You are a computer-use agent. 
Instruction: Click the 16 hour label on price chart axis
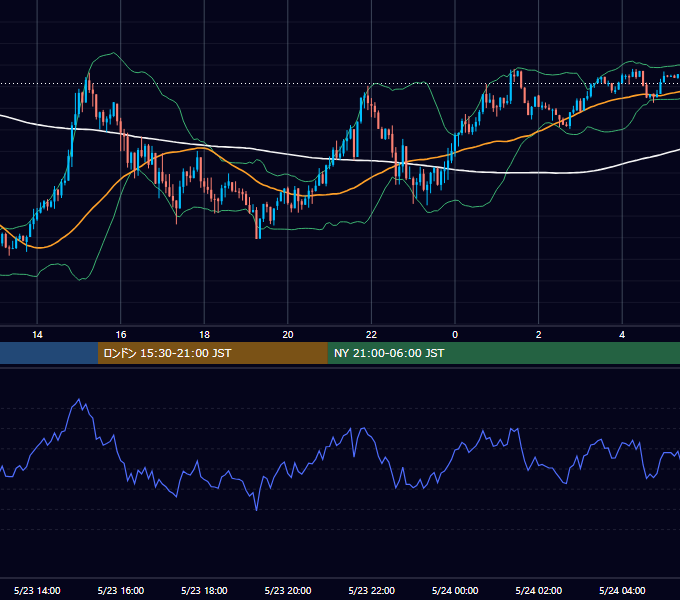pyautogui.click(x=121, y=335)
